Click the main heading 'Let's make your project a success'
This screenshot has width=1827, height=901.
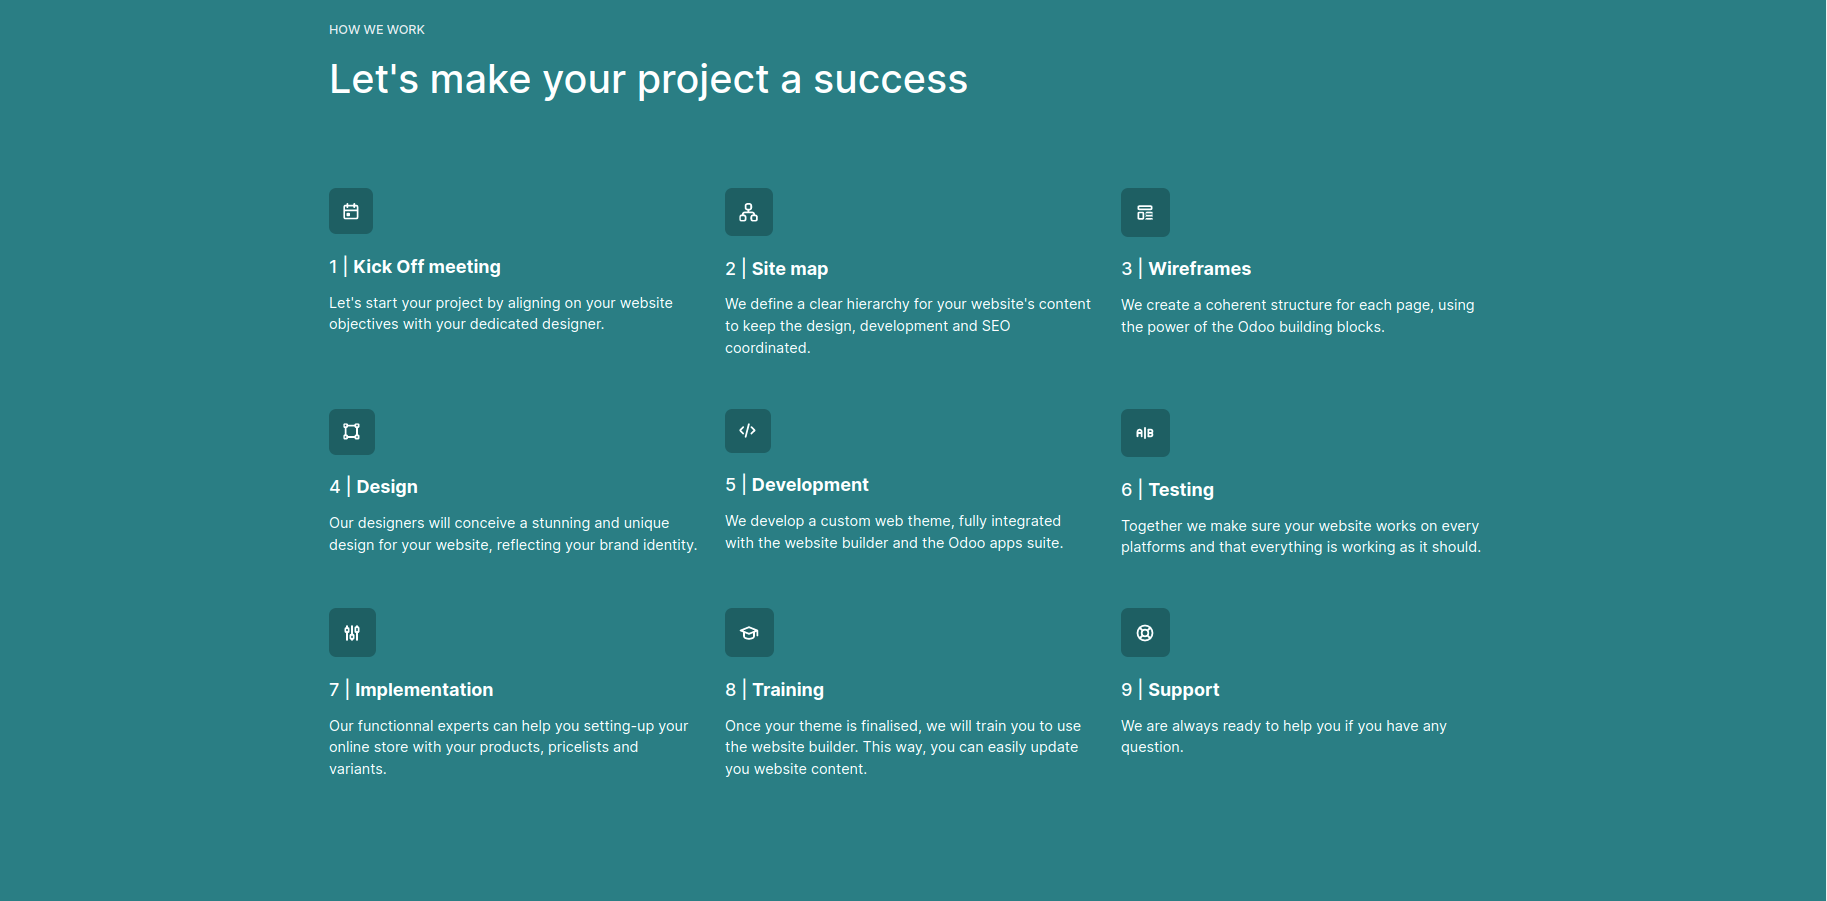[649, 79]
